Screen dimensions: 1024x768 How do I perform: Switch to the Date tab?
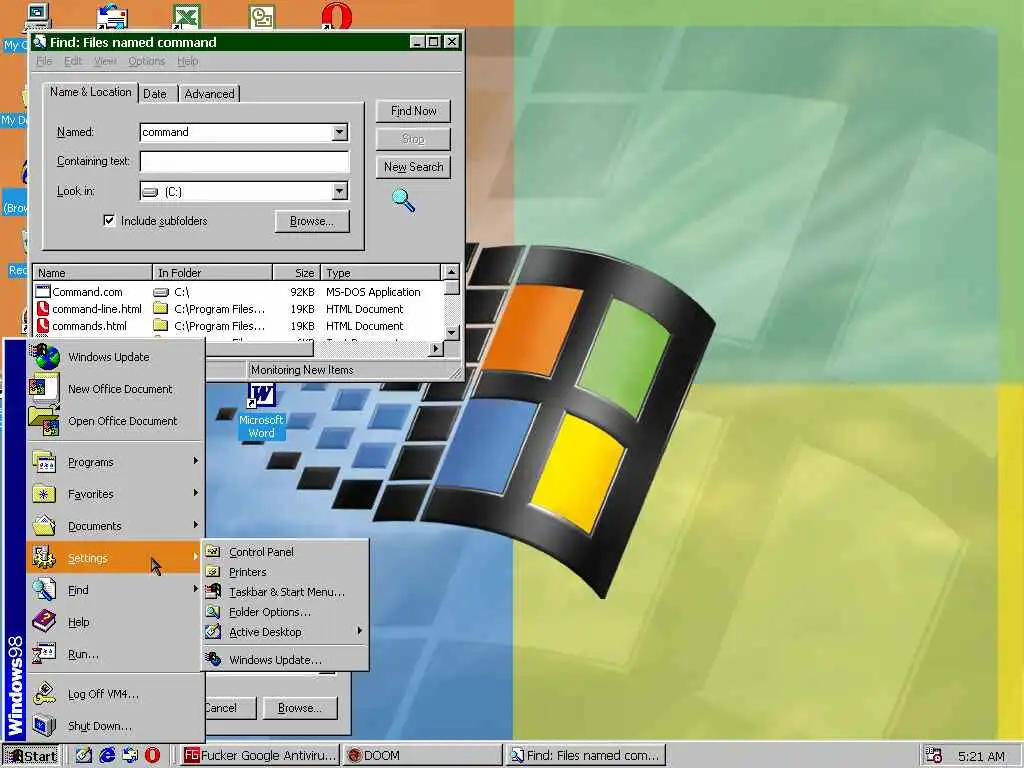pos(155,93)
